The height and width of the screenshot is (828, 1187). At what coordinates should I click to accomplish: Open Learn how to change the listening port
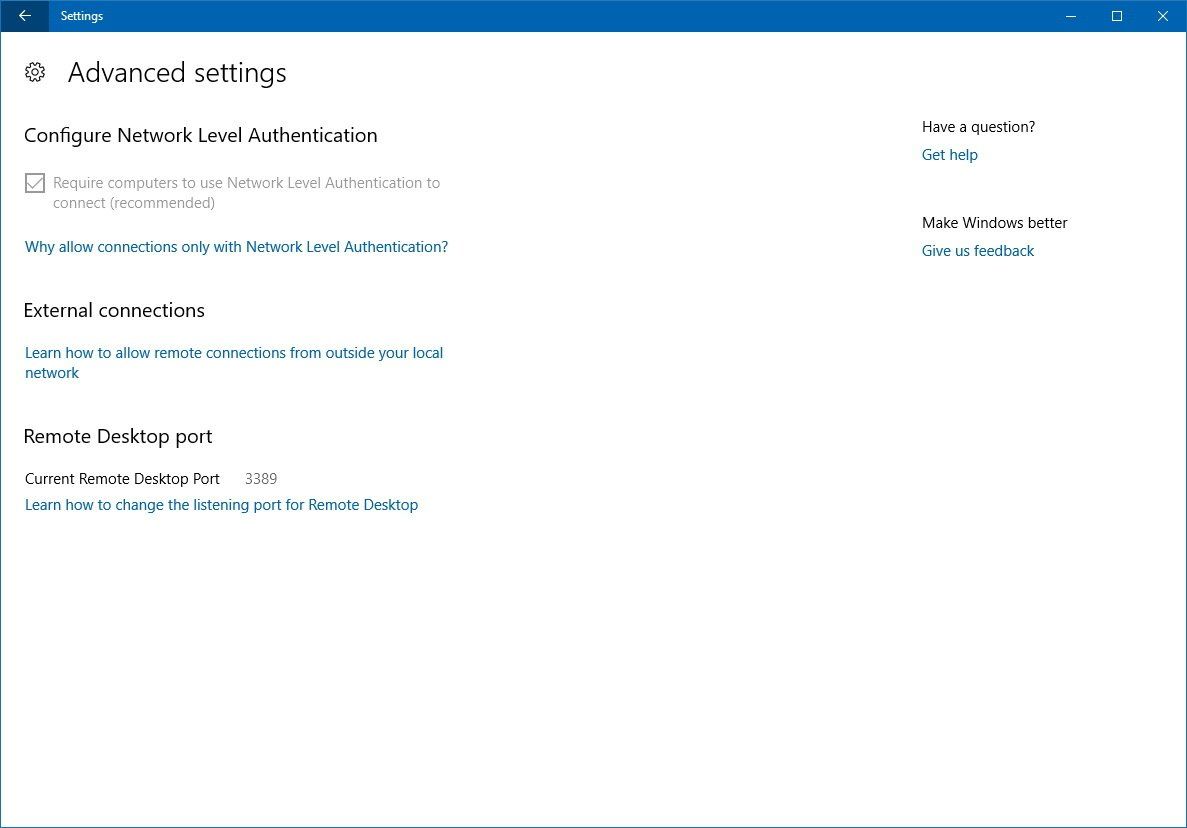tap(221, 505)
